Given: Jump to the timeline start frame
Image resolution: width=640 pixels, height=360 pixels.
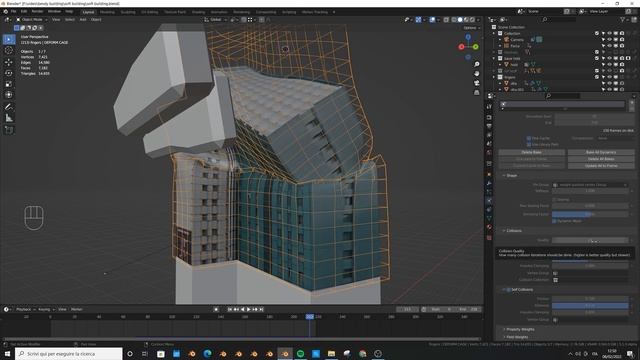Looking at the screenshot, I should coord(230,309).
